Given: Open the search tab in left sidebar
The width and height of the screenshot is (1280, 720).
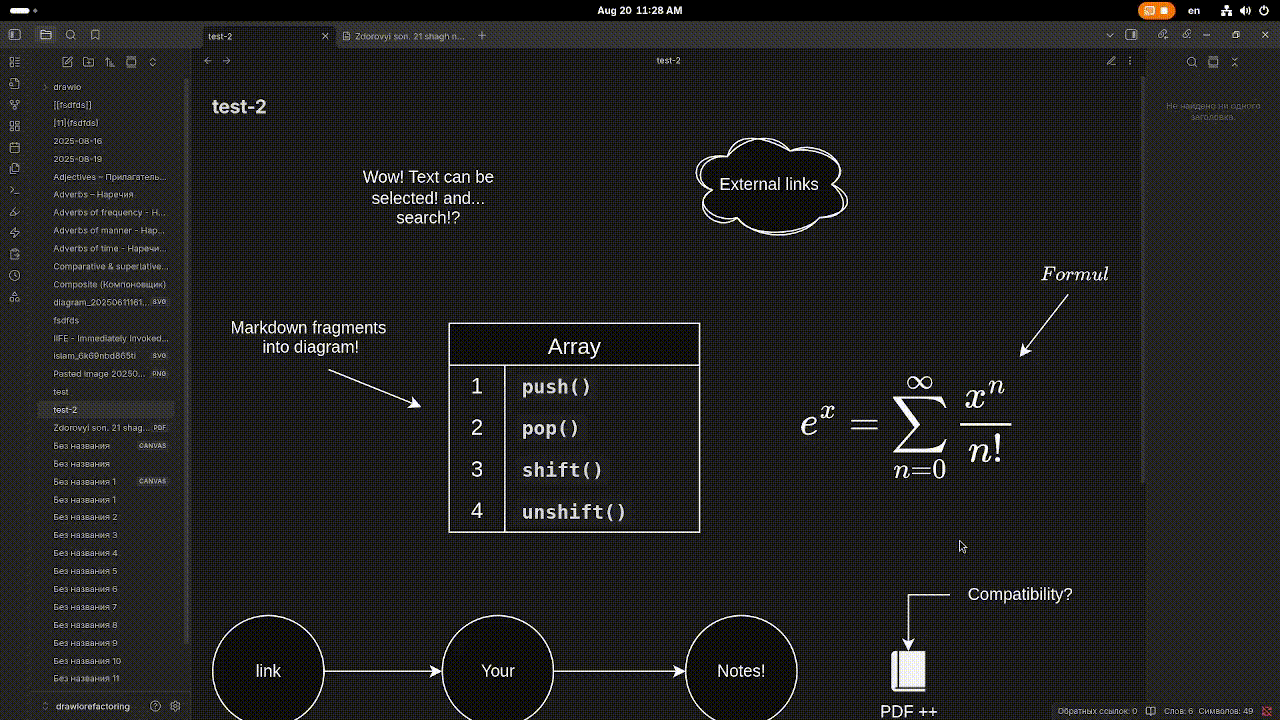Looking at the screenshot, I should 71,35.
